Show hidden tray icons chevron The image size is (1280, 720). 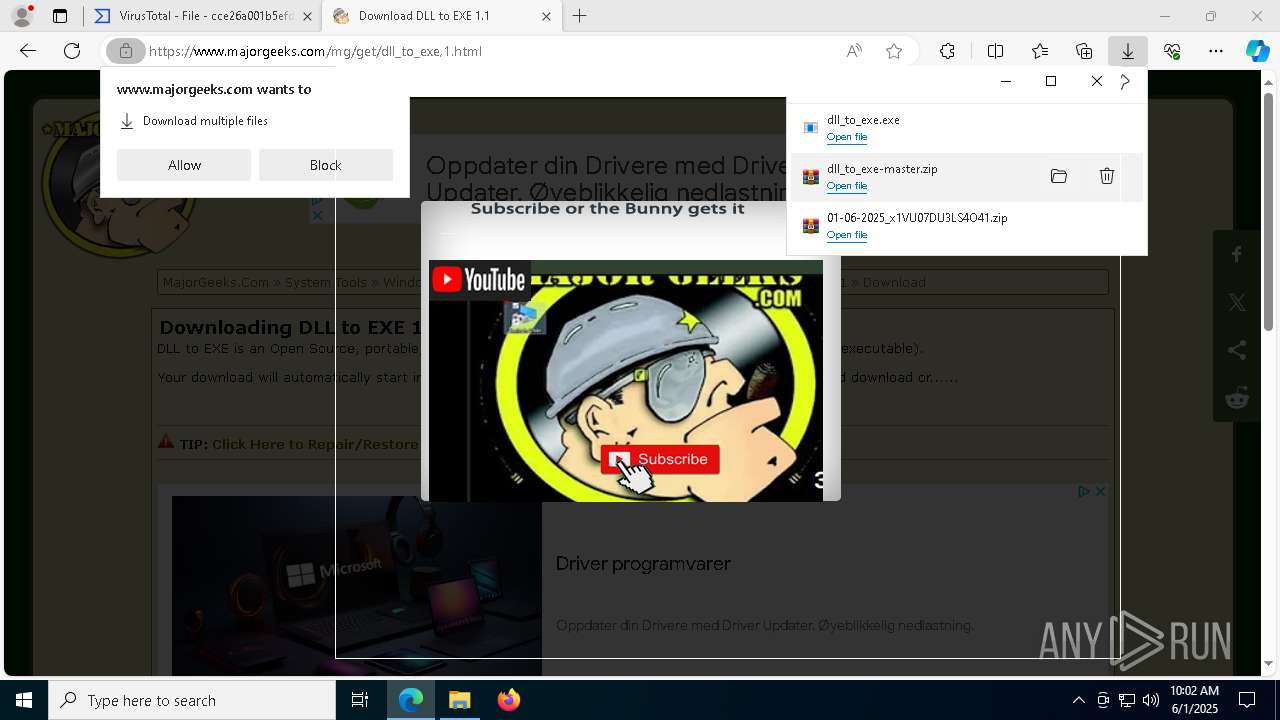tap(1078, 700)
